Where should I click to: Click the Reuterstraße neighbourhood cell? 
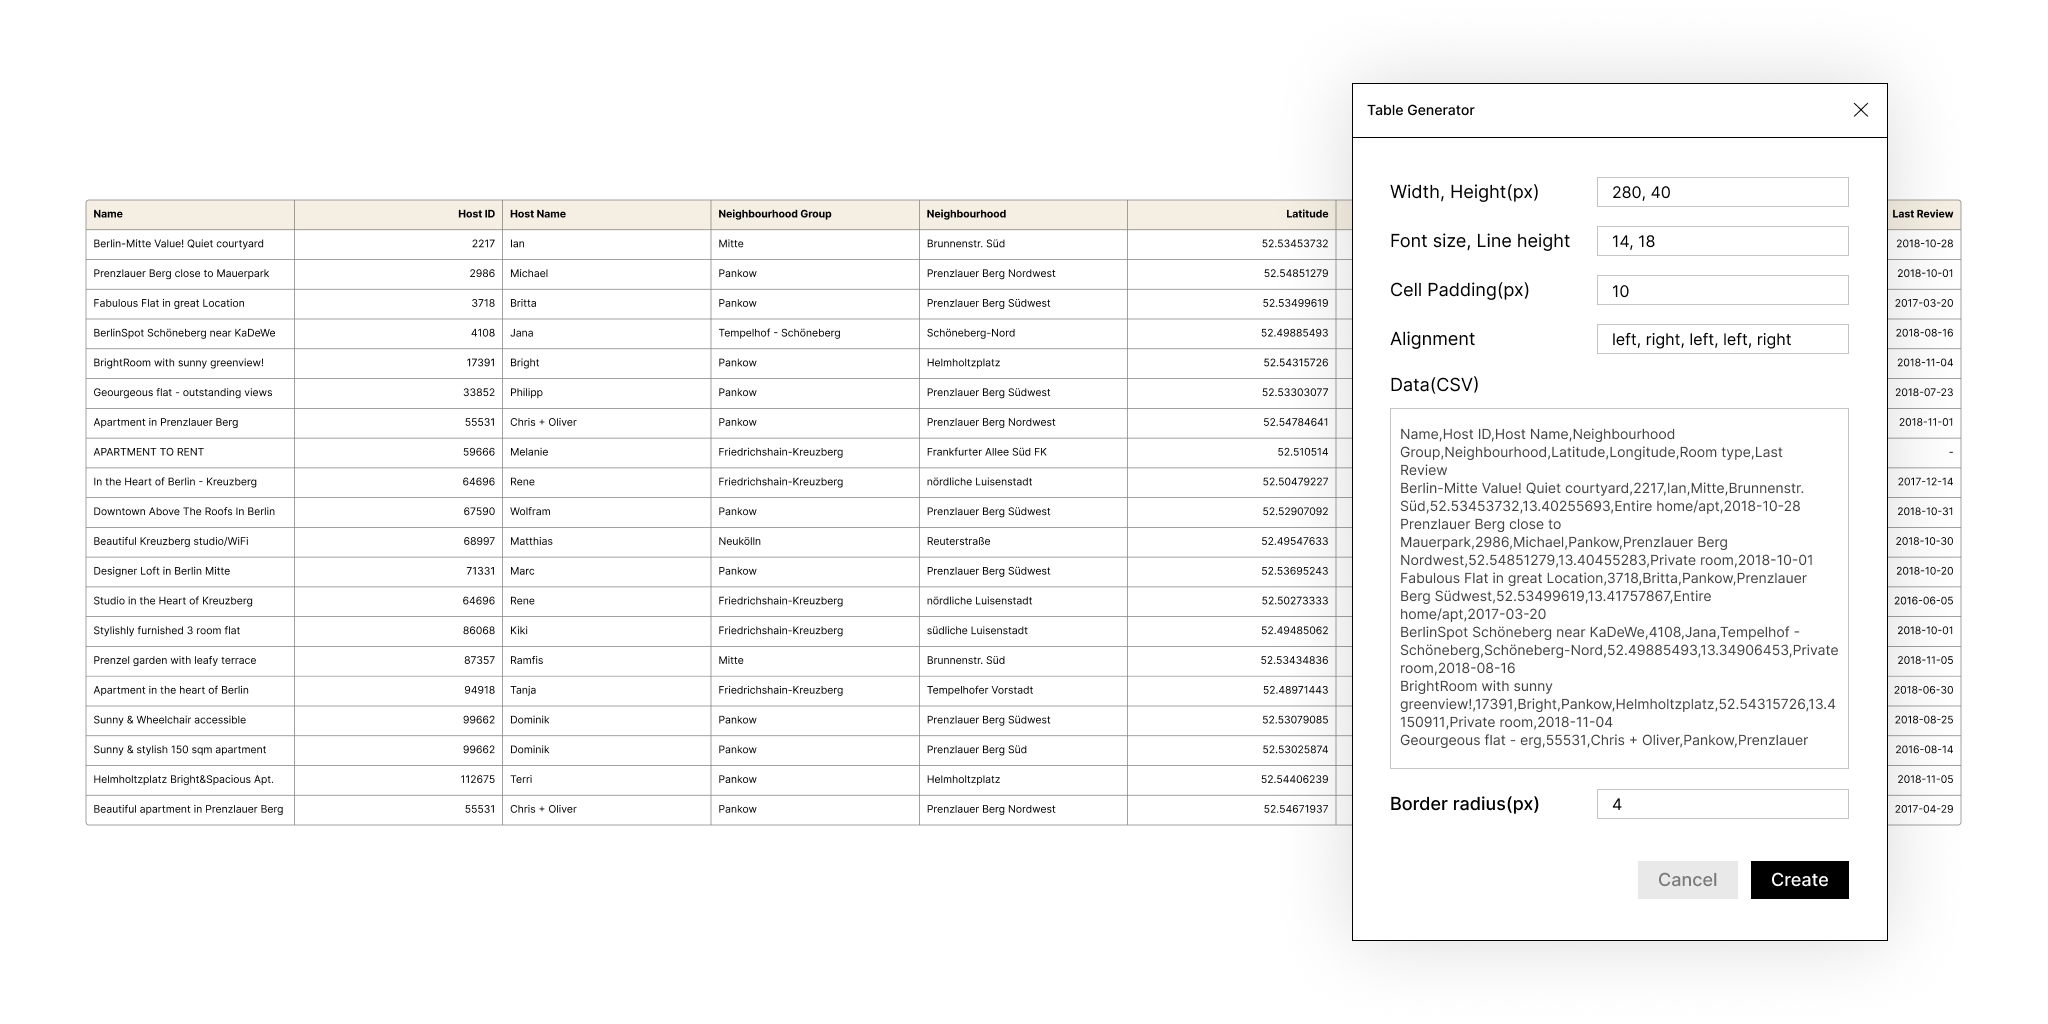[1023, 541]
